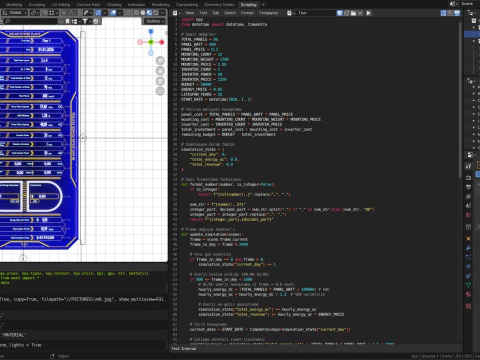
Task: Switch to the Compositing workspace tab
Action: pyautogui.click(x=187, y=5)
